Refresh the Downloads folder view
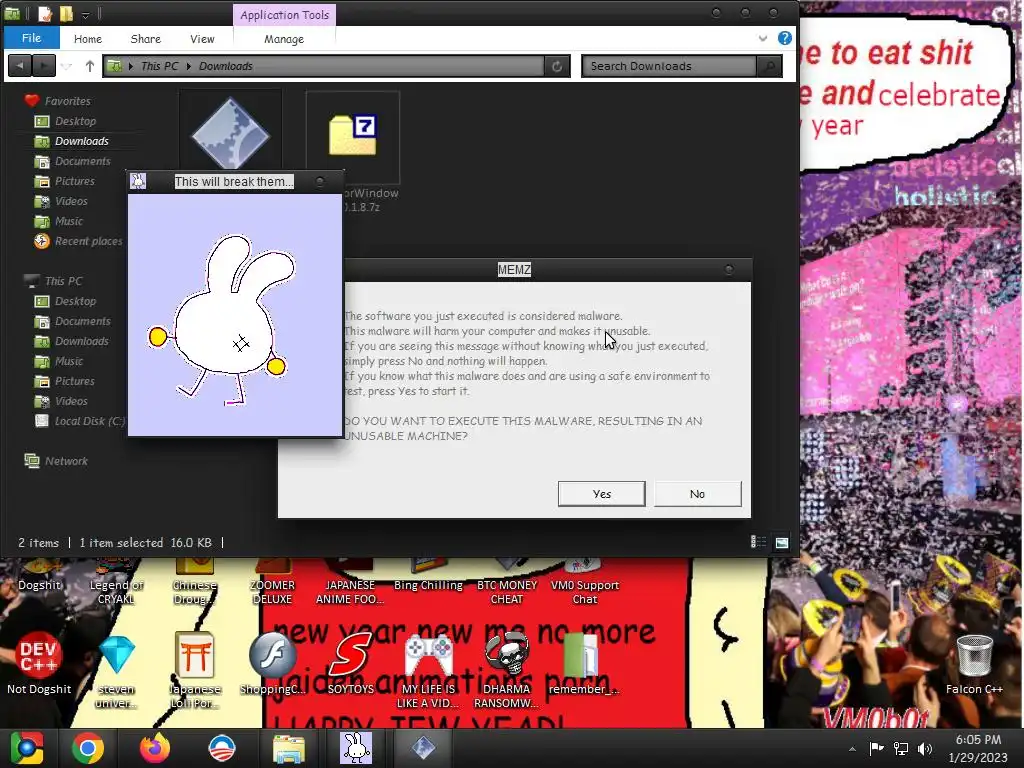The image size is (1024, 768). pos(556,66)
